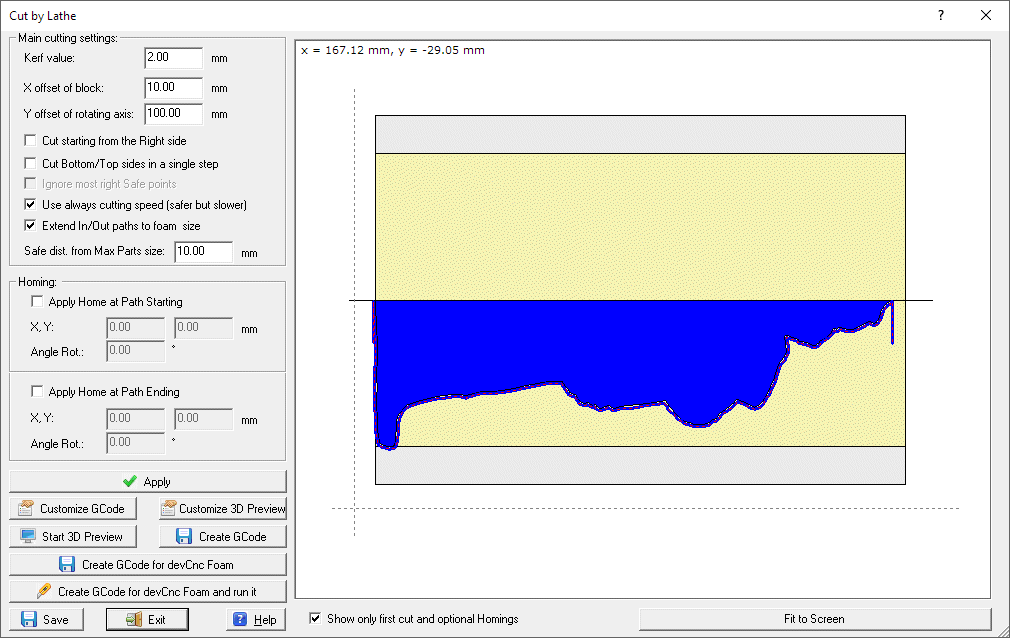Enable Cut starting from the Right side
This screenshot has height=638, width=1010.
(x=30, y=140)
